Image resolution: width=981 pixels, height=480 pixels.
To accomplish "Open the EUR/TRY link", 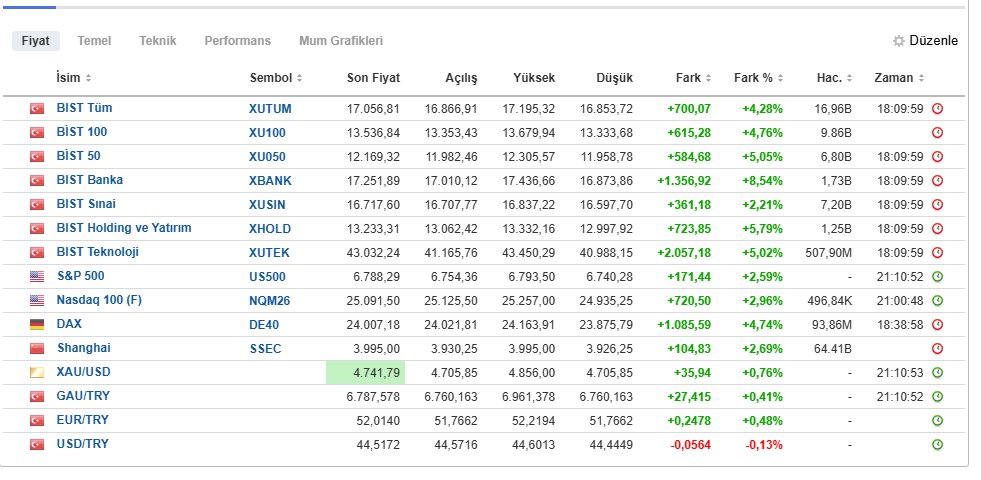I will click(x=83, y=420).
